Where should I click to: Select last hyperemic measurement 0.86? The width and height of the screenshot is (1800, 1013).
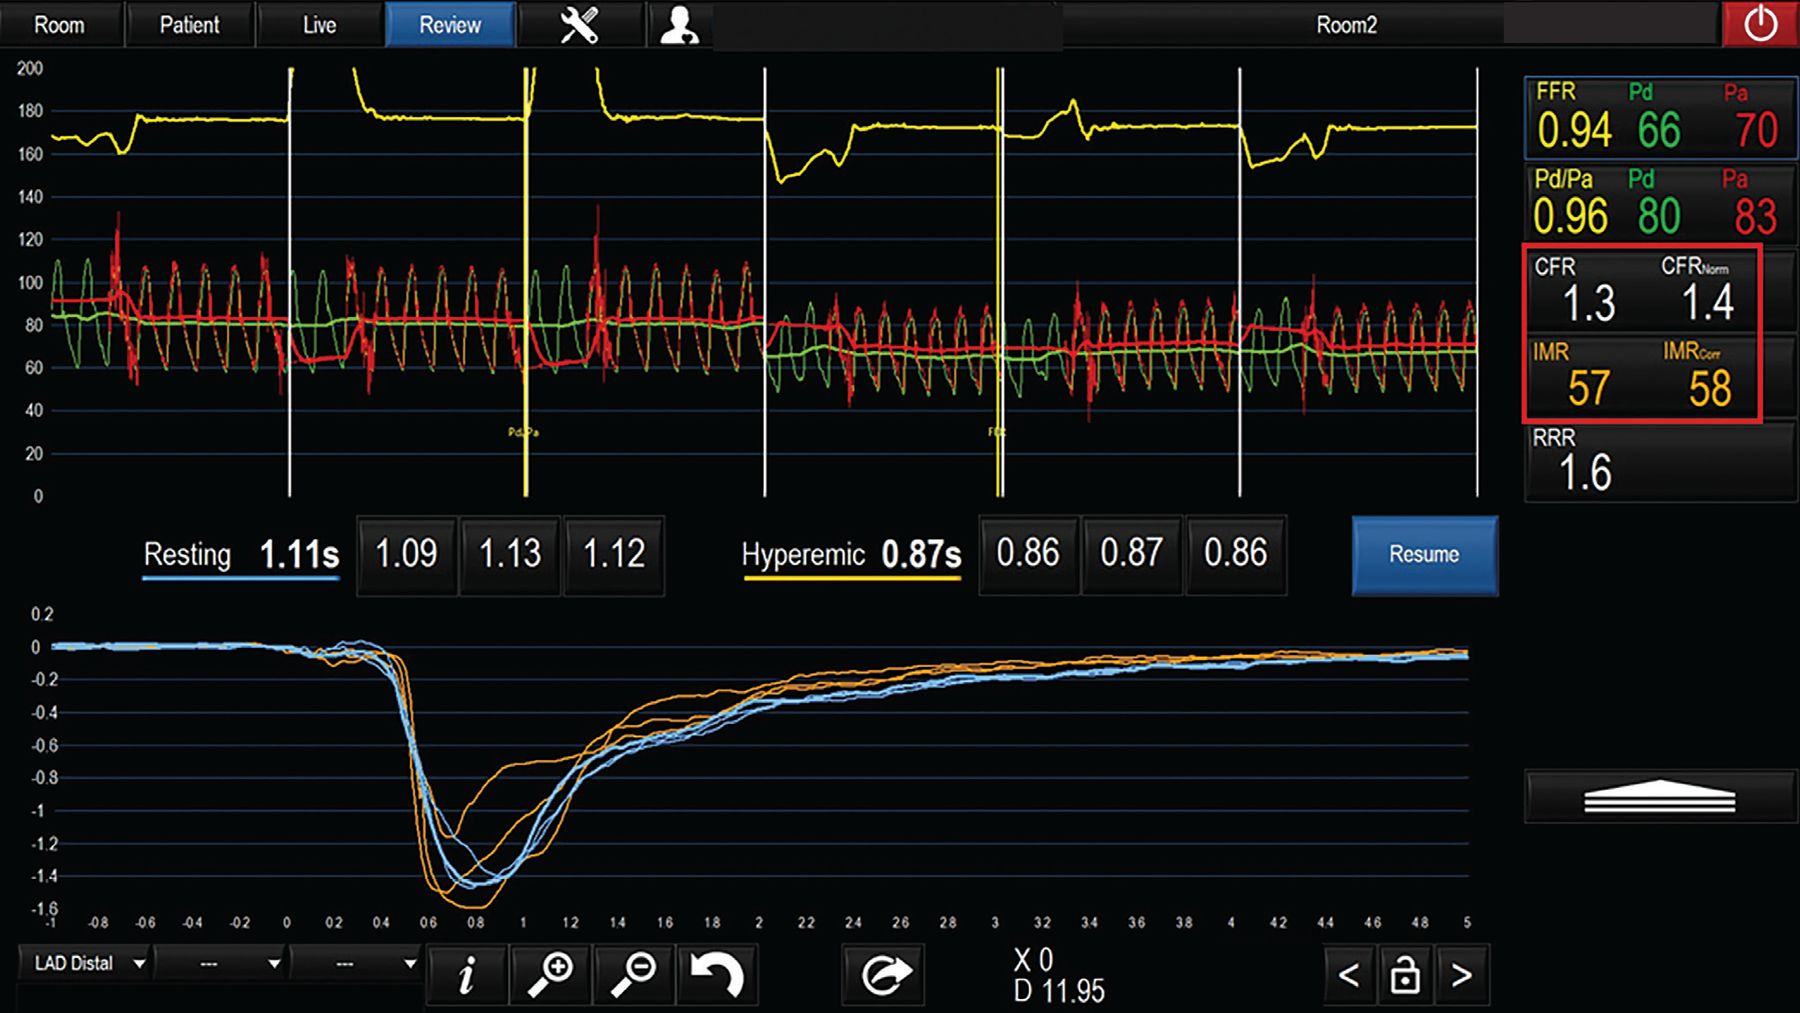tap(1236, 554)
